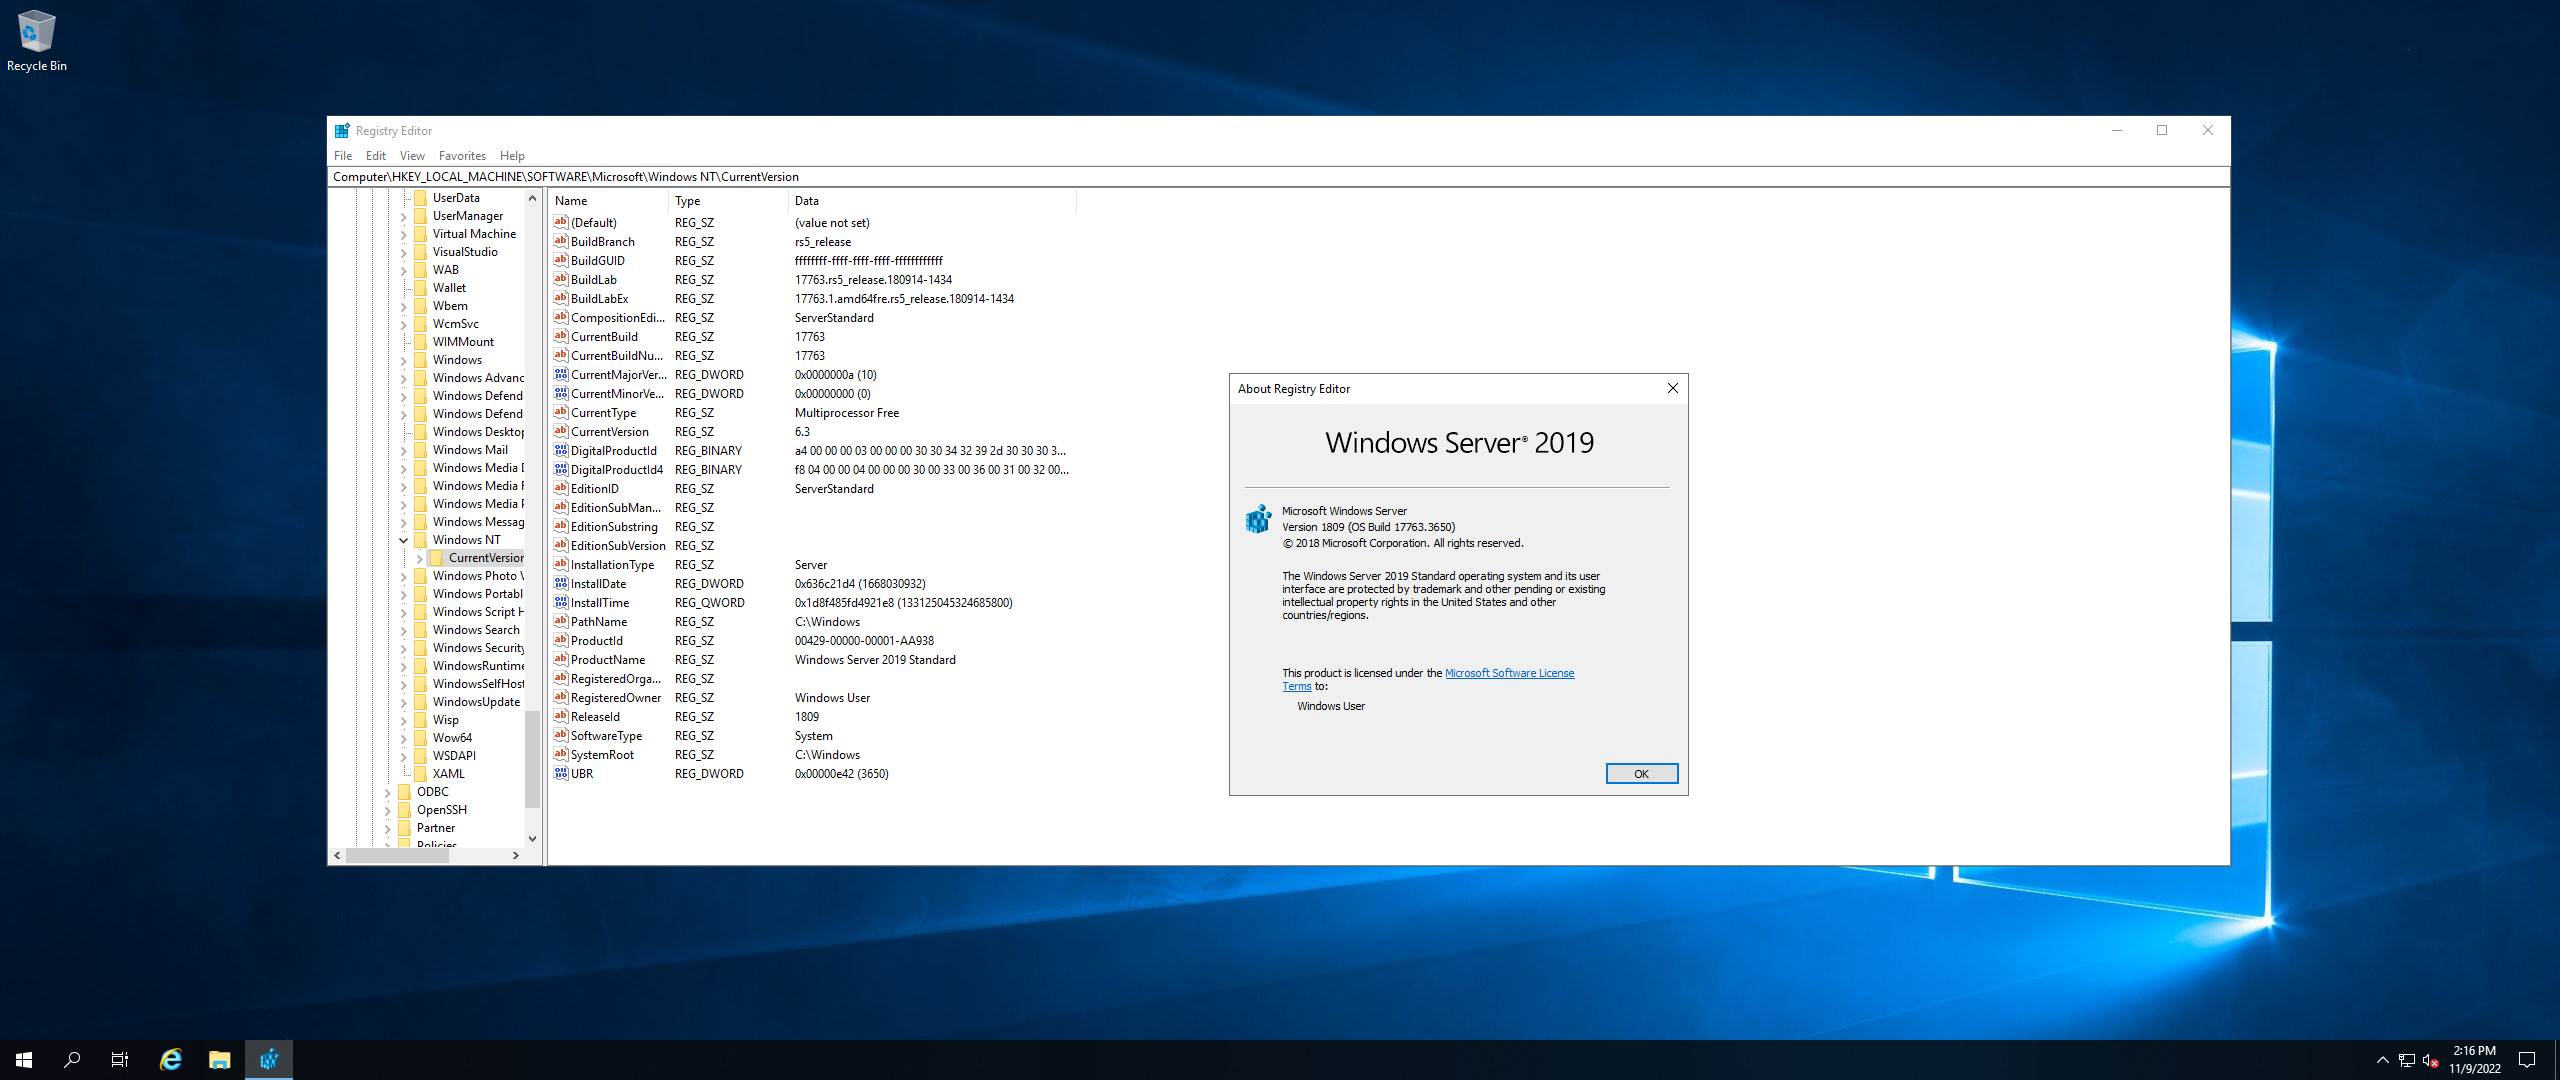Click the WSDAPI folder icon
This screenshot has width=2560, height=1080.
[421, 756]
